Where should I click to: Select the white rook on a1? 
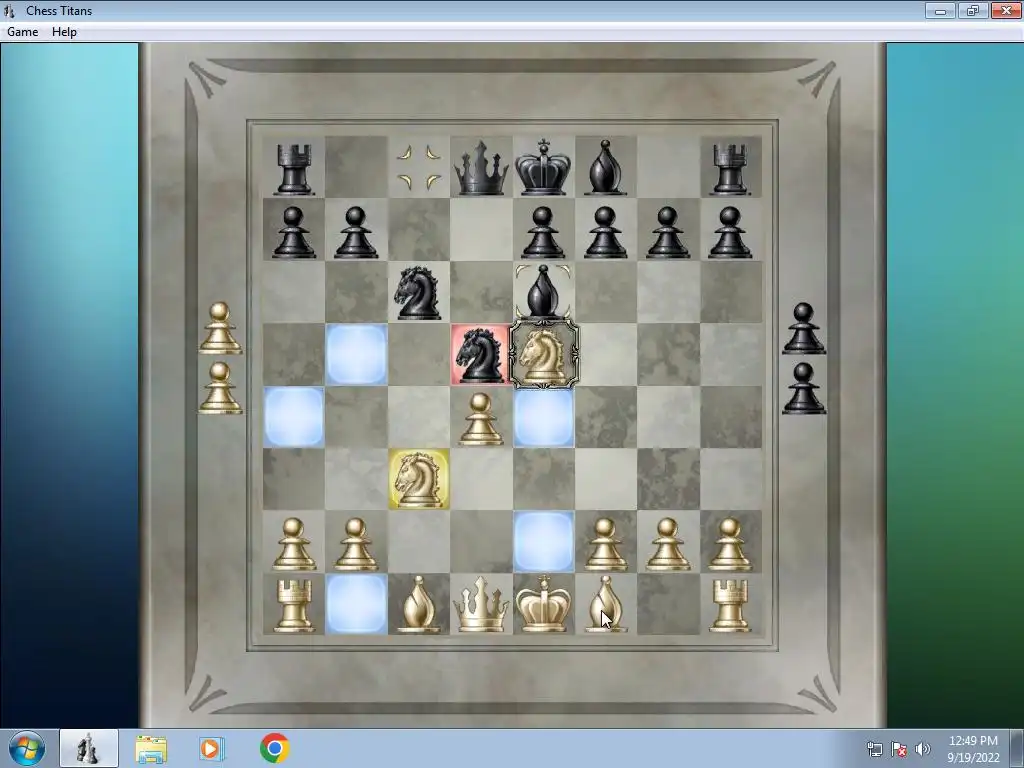(293, 607)
